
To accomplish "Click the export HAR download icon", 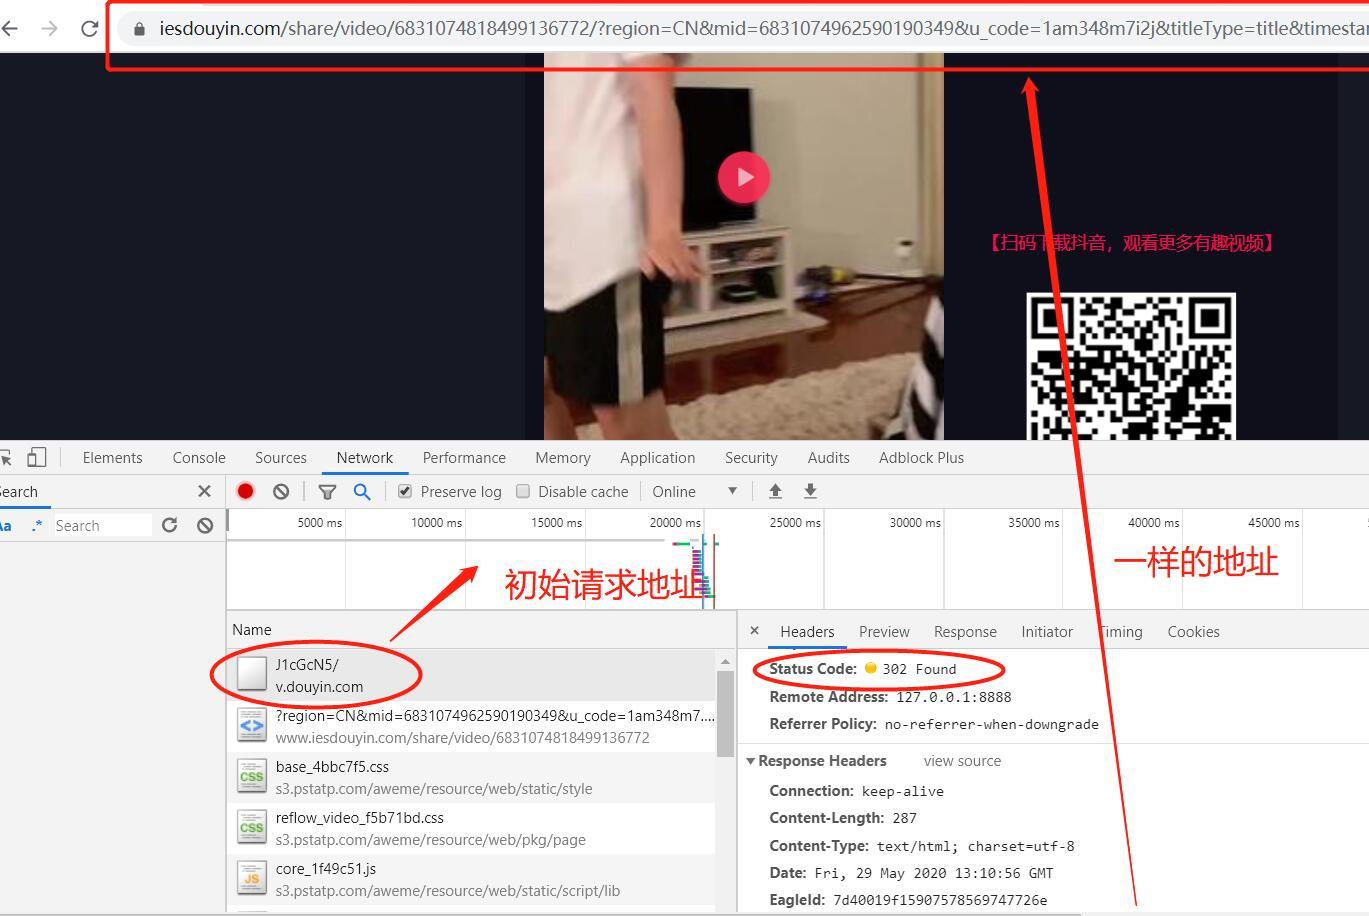I will 810,491.
